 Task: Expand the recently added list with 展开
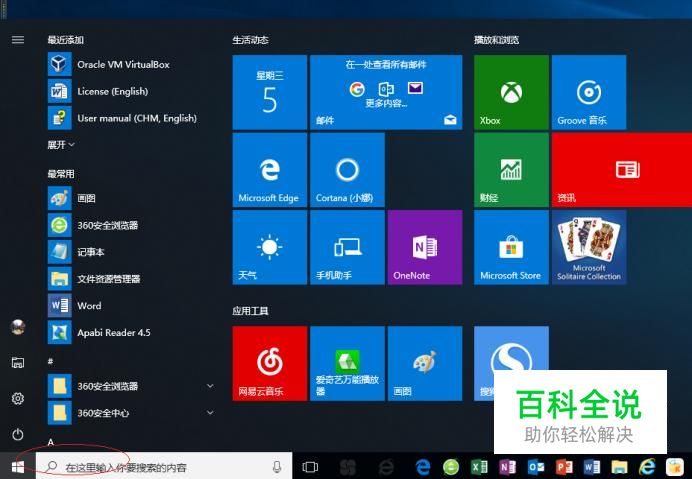click(61, 145)
